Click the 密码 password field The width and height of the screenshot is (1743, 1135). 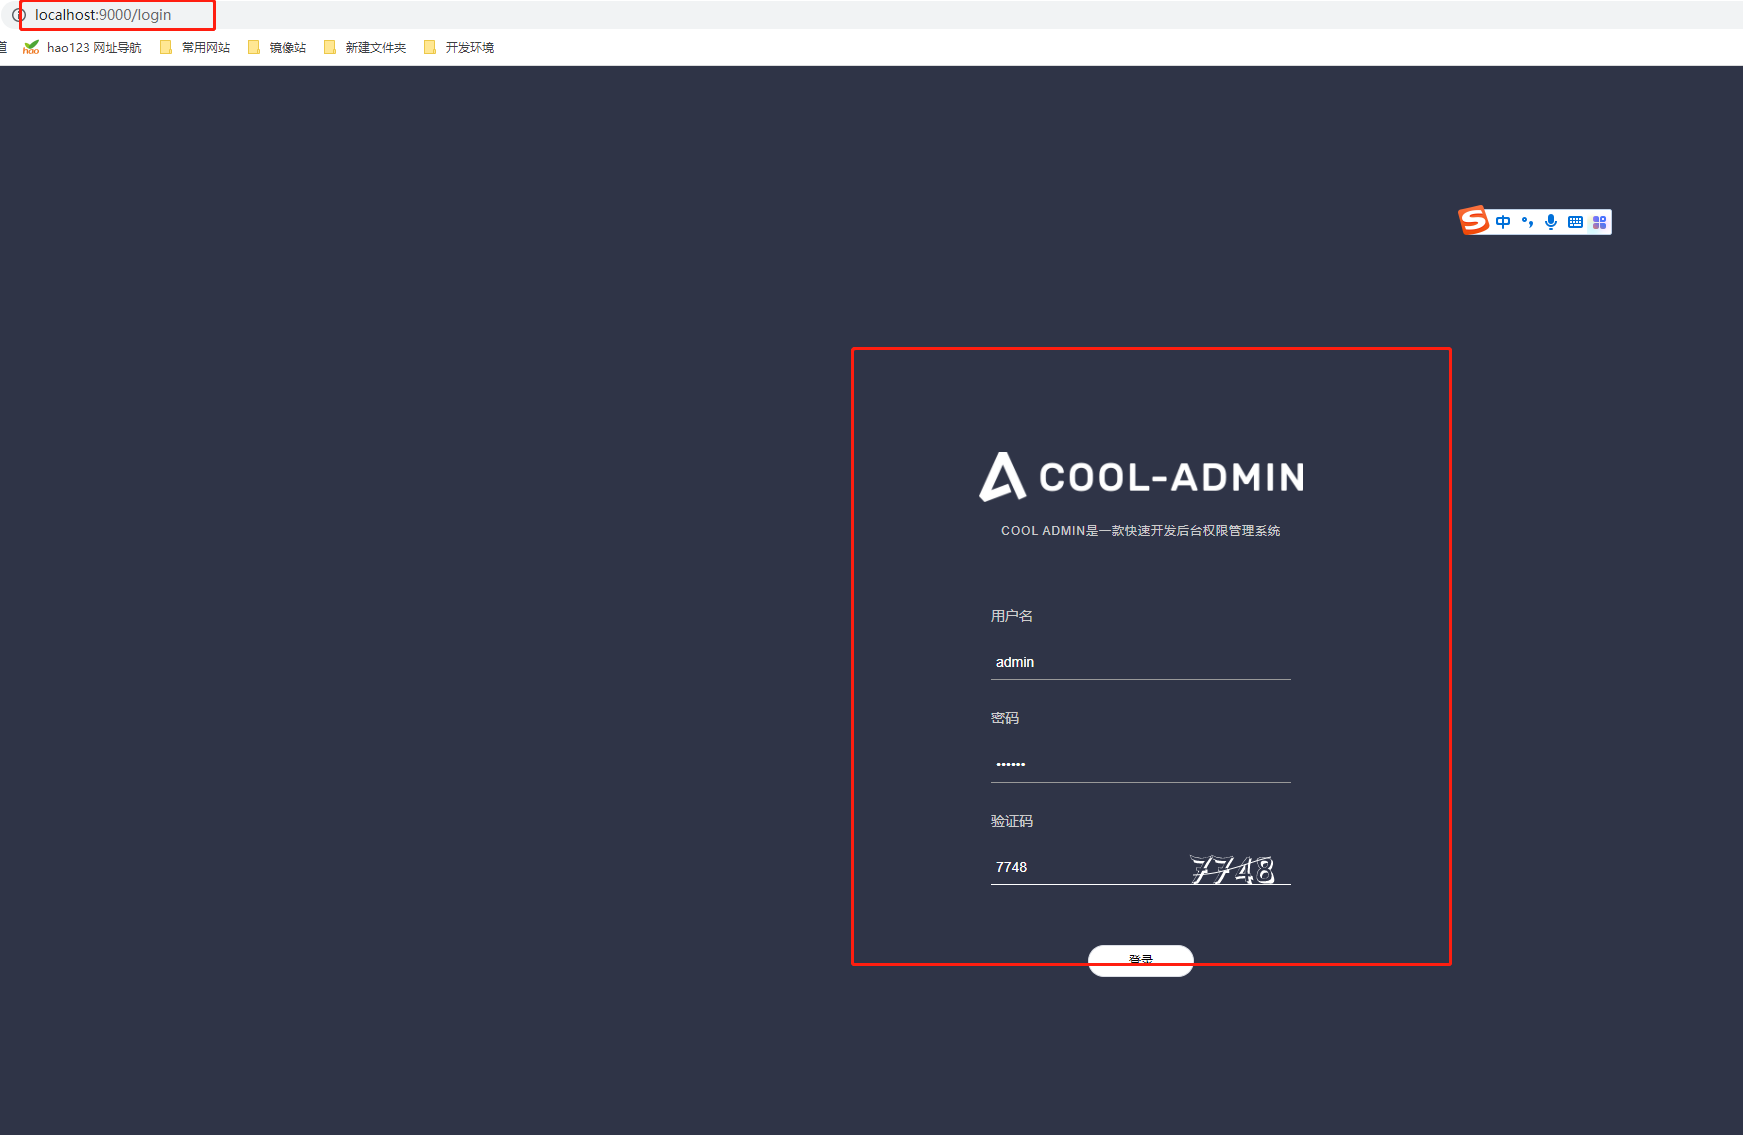(x=1141, y=764)
